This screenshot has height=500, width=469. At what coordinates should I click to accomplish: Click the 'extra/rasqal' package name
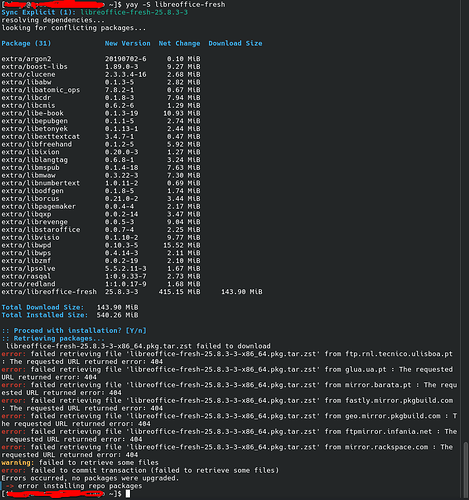coord(26,276)
